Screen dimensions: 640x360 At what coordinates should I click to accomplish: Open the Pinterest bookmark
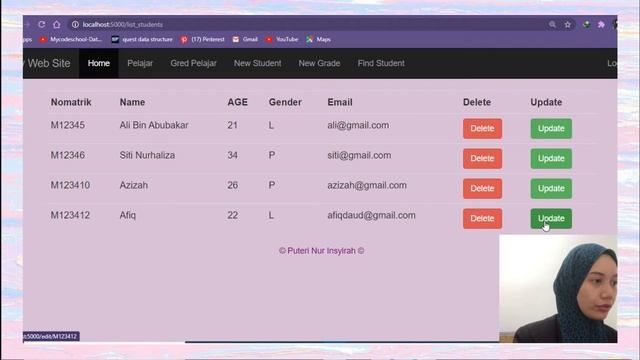pos(202,40)
